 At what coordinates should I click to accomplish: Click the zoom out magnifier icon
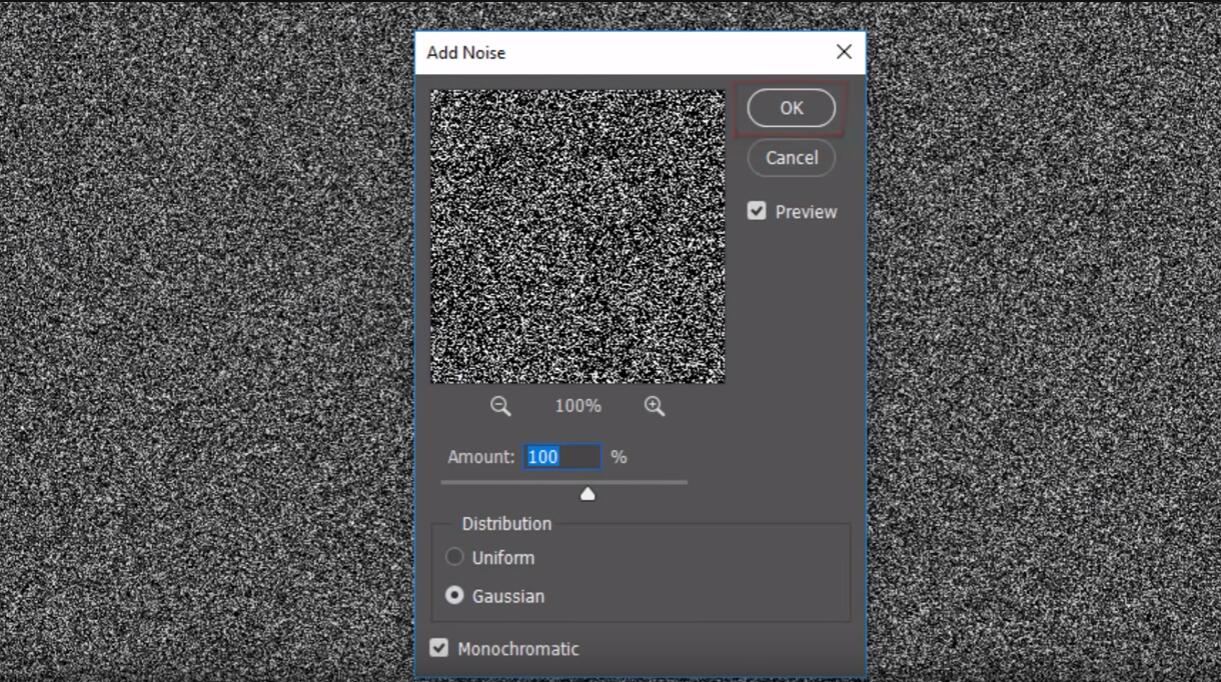pyautogui.click(x=500, y=406)
